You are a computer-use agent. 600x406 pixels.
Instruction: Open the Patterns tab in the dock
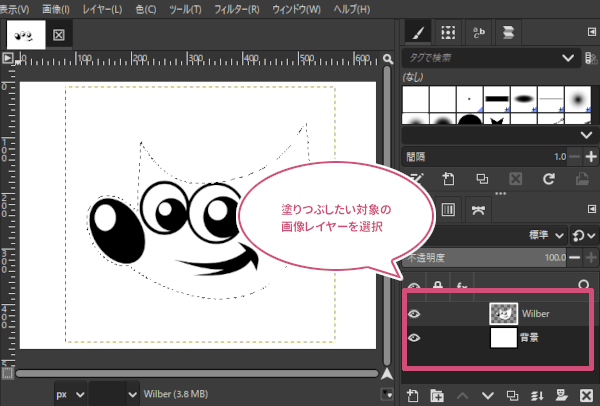pos(450,33)
